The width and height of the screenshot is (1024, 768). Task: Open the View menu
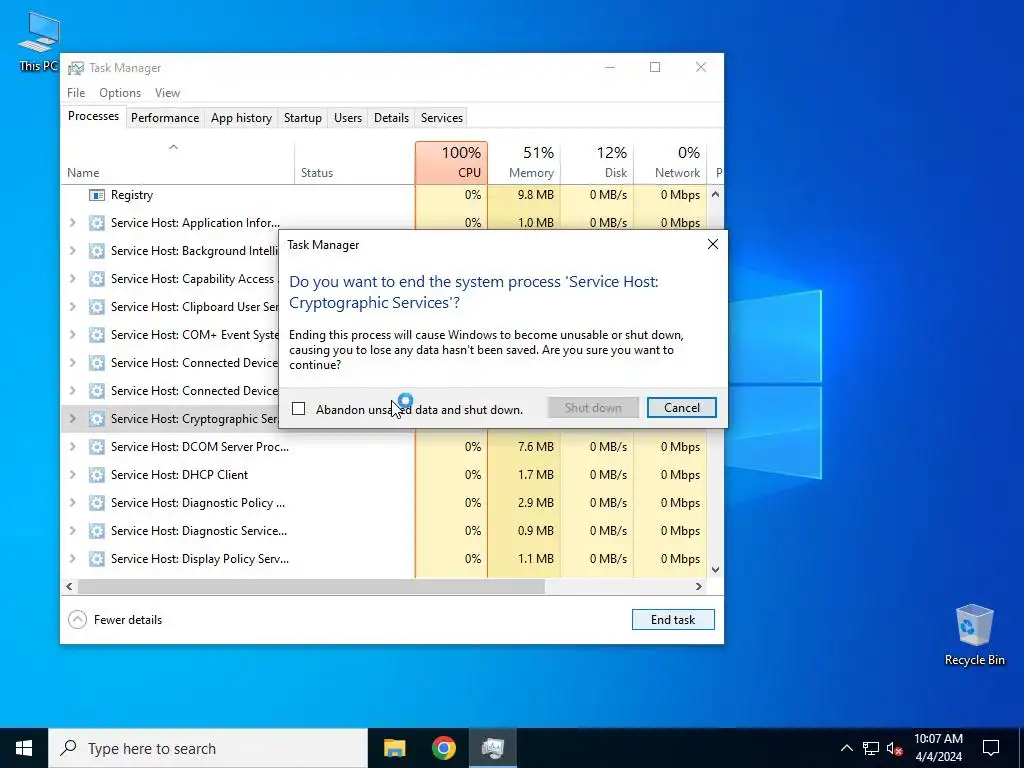tap(167, 93)
